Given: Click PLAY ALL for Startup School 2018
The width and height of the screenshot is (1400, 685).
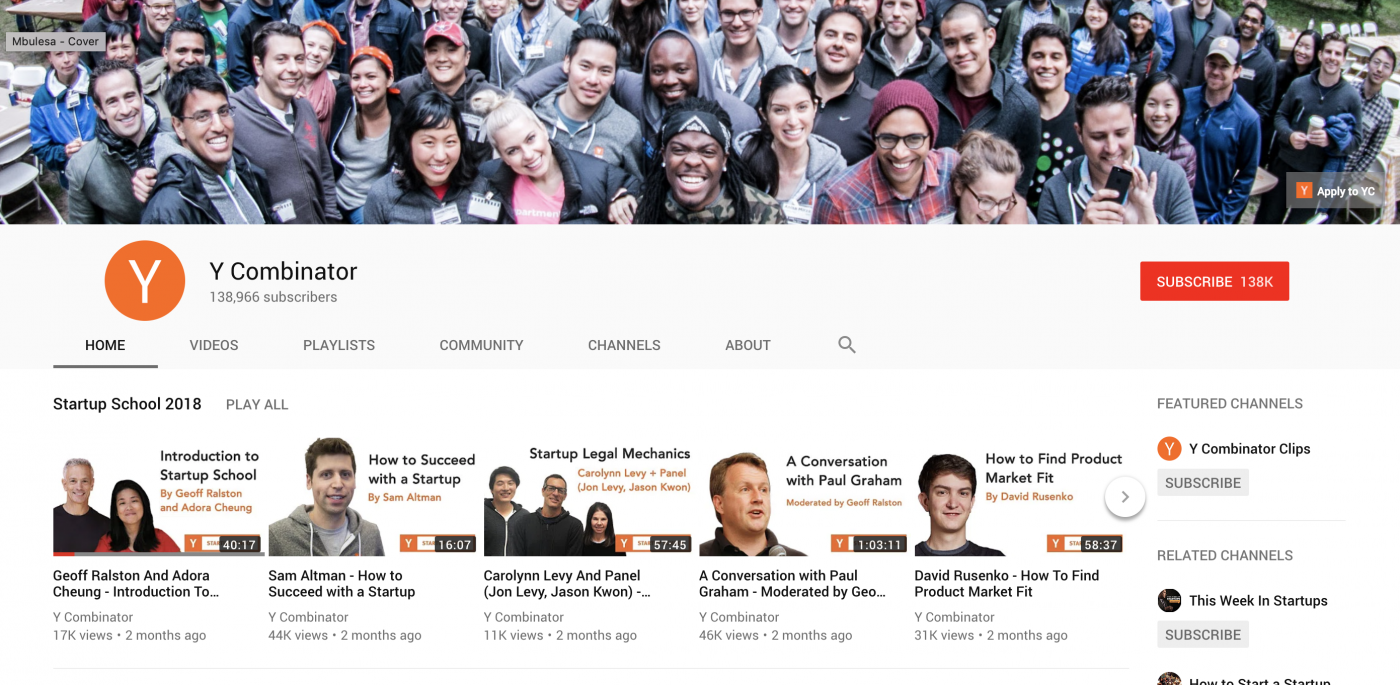Looking at the screenshot, I should (256, 404).
